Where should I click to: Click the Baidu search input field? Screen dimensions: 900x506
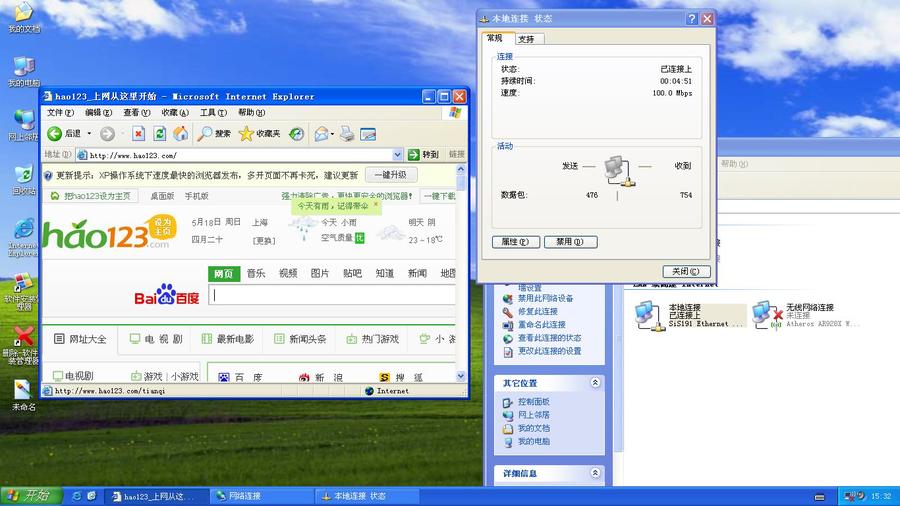pos(332,295)
